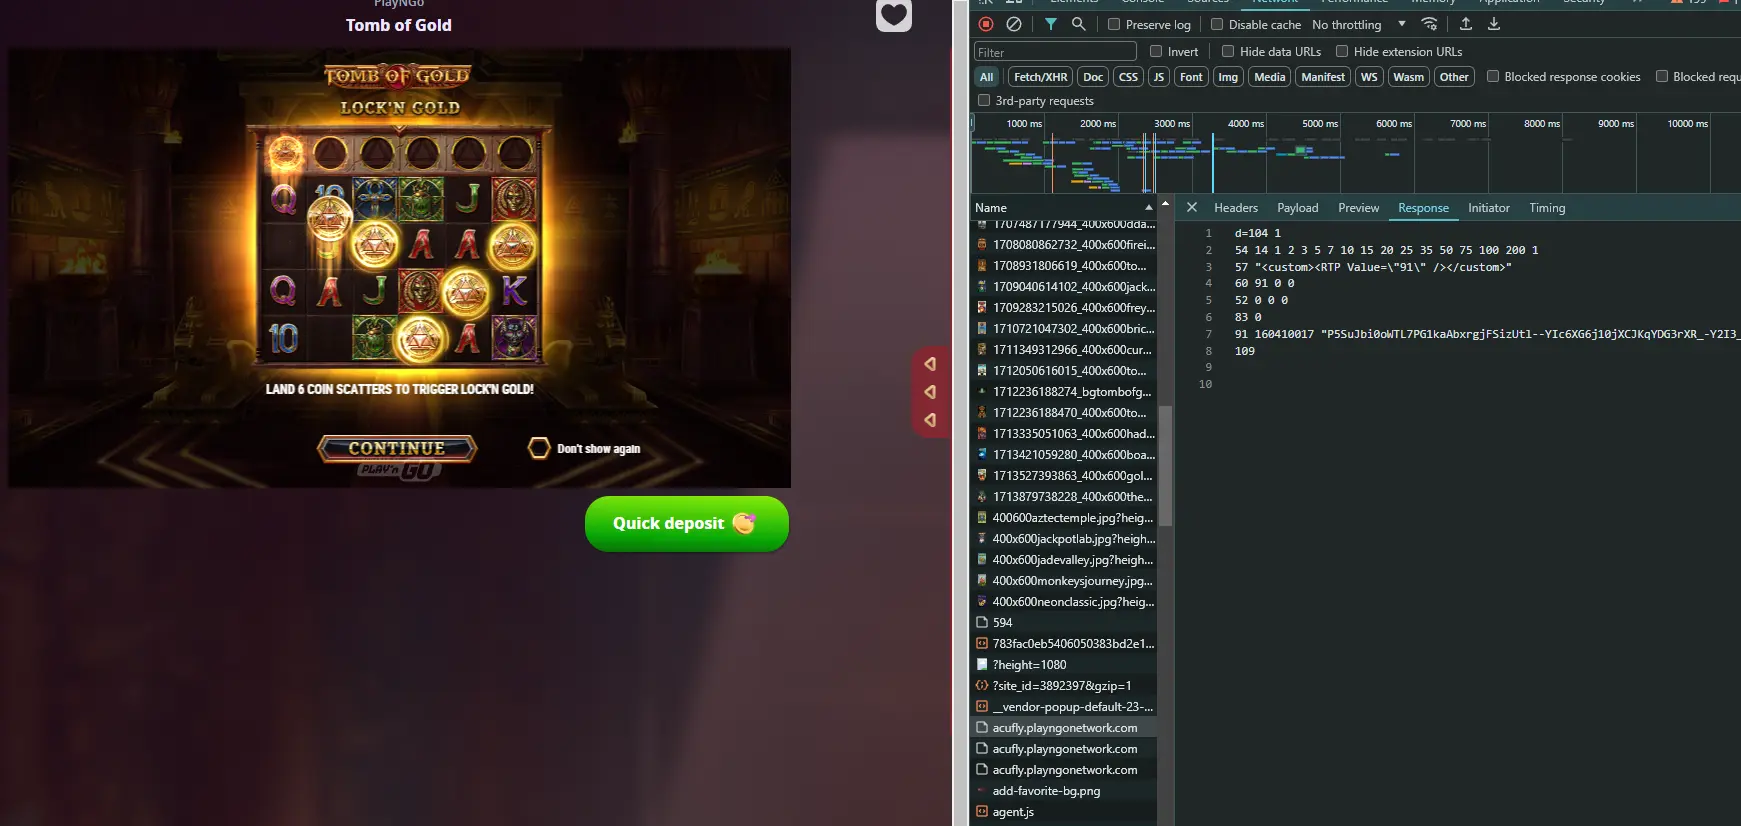Filter by Wasm requests
The image size is (1741, 826).
[1408, 77]
